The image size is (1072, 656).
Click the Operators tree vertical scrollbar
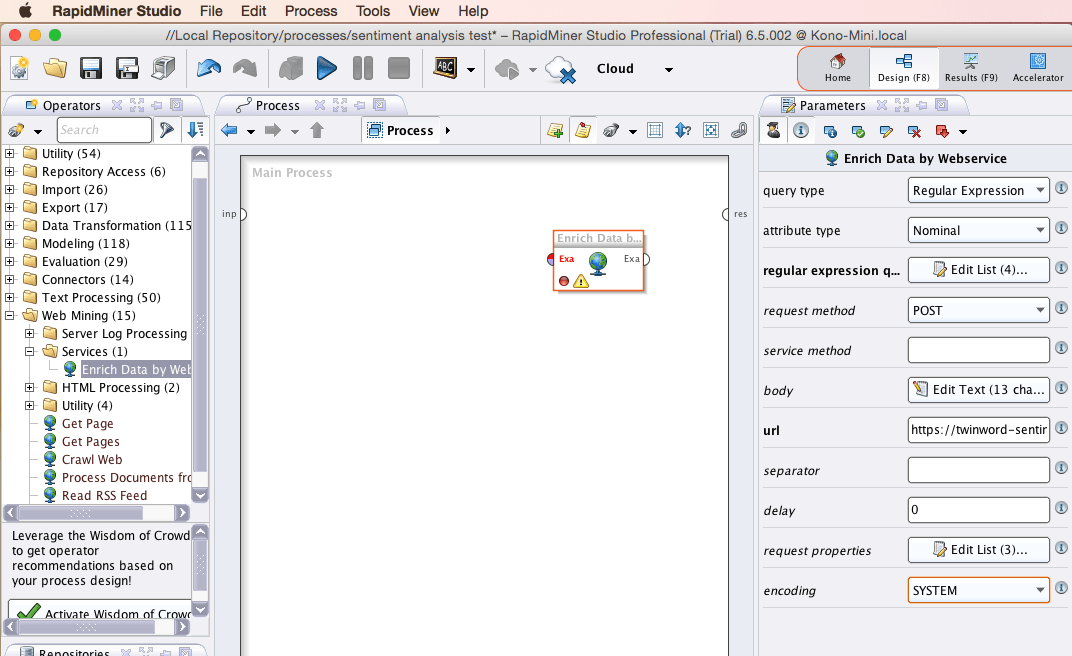pos(200,325)
